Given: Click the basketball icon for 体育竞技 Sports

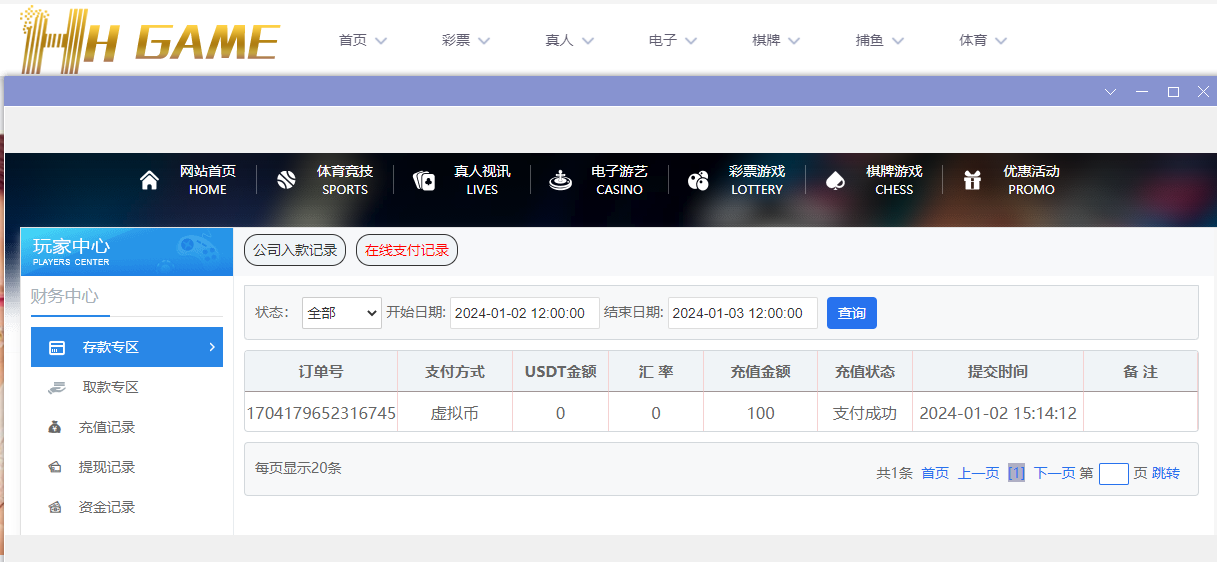Looking at the screenshot, I should click(x=286, y=180).
